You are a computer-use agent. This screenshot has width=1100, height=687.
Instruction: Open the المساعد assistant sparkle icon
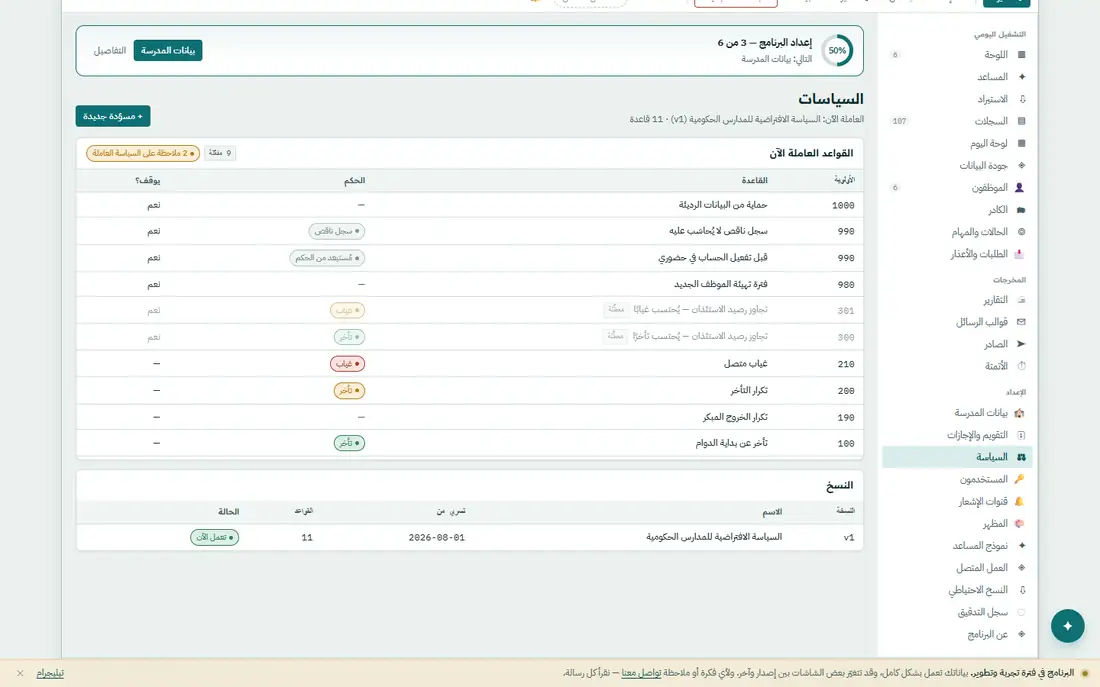pyautogui.click(x=1021, y=76)
